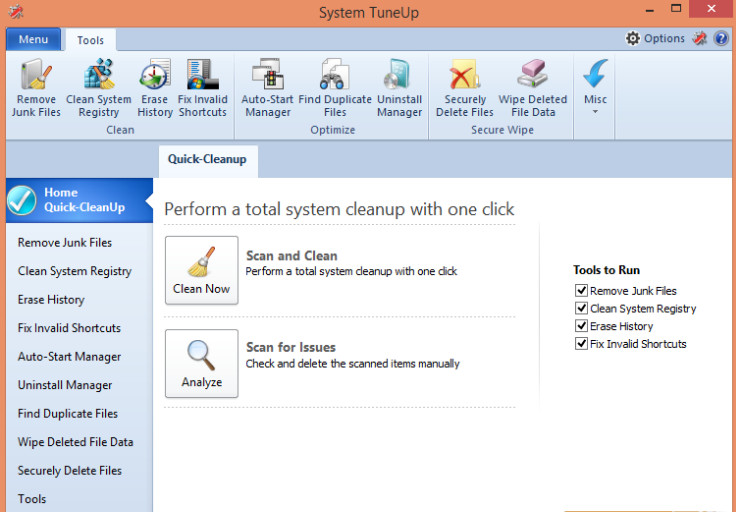
Task: Toggle Clean System Registry checkbox
Action: pyautogui.click(x=581, y=308)
